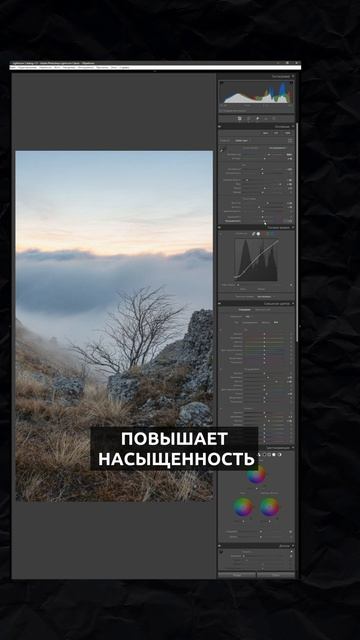Click the foggy landscape photo preview
The width and height of the screenshot is (360, 640).
tap(114, 326)
